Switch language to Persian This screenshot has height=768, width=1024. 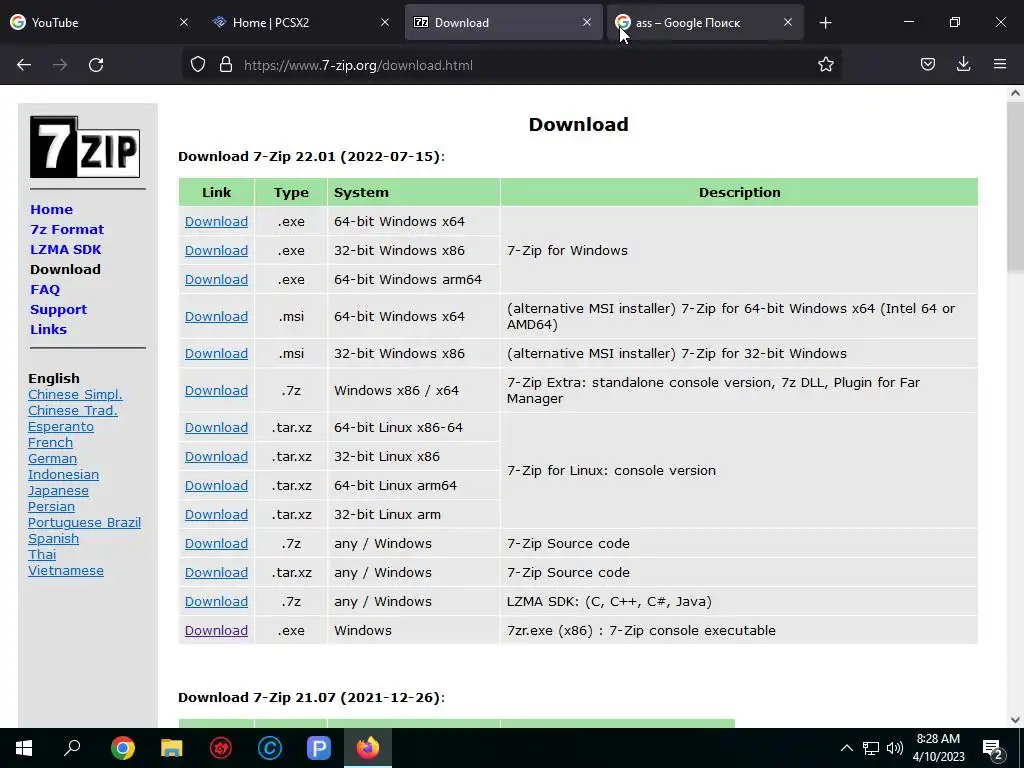51,506
